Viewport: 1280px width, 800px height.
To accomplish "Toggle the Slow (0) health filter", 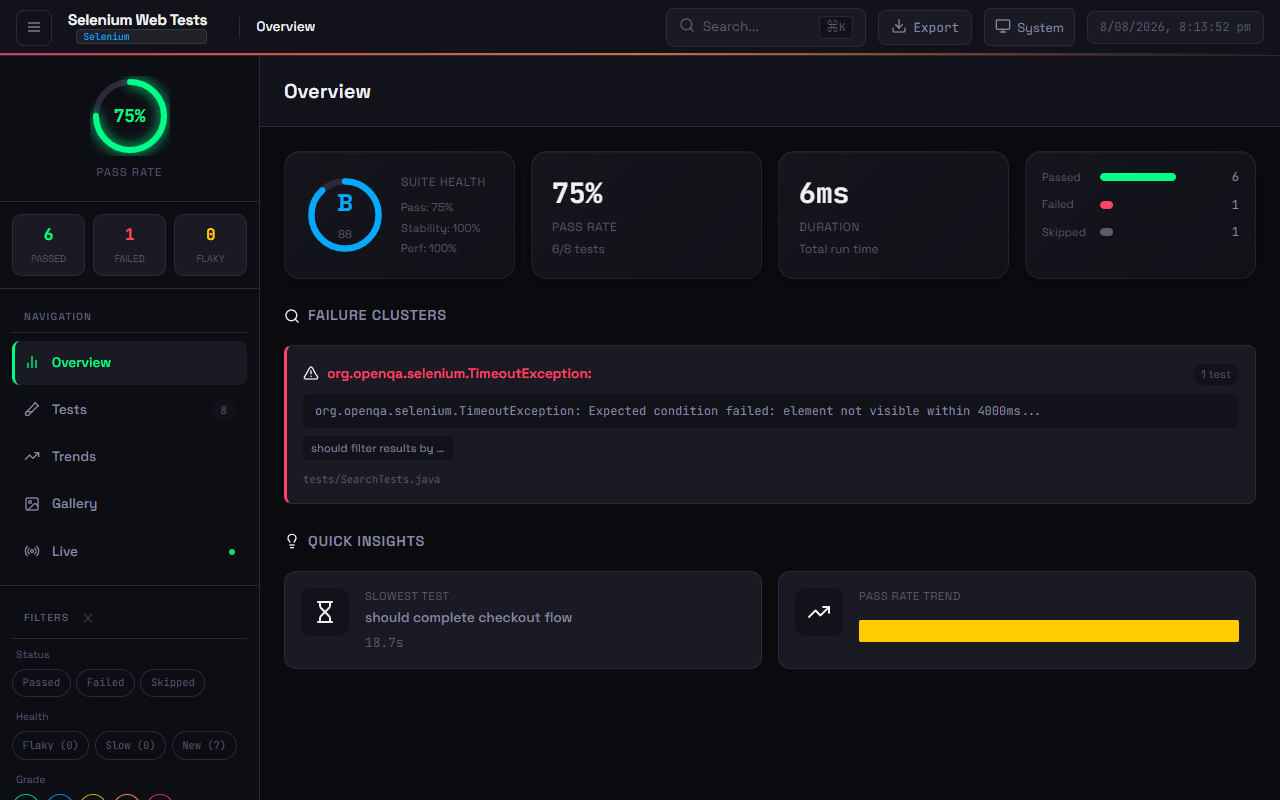I will coord(131,745).
